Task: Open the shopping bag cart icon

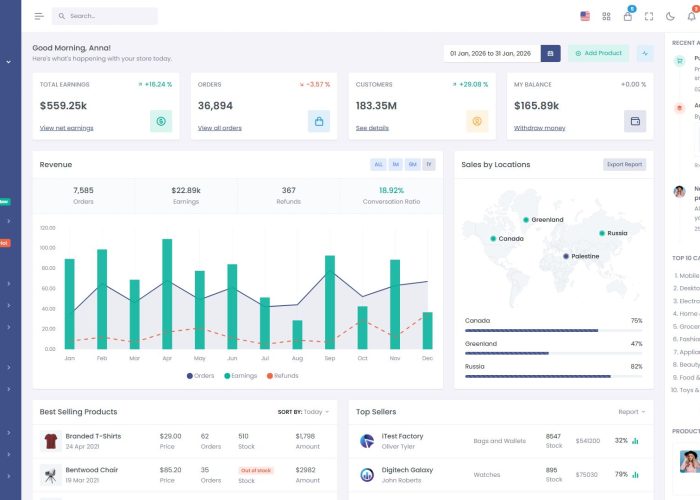Action: click(x=628, y=17)
